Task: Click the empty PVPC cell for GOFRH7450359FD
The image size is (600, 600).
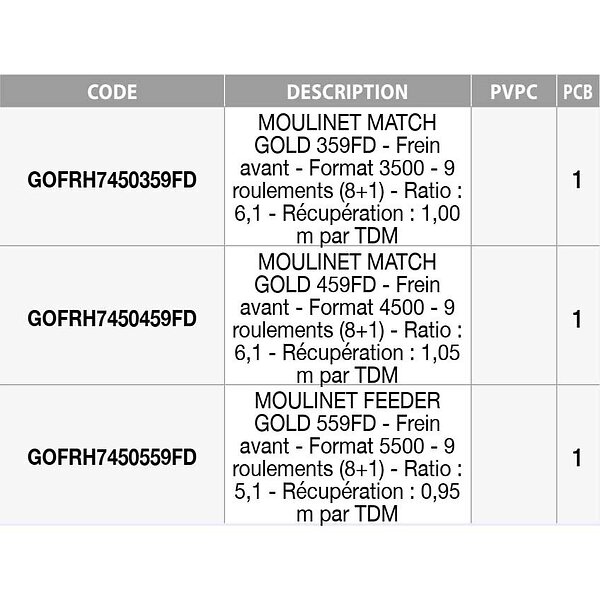Action: click(x=514, y=180)
